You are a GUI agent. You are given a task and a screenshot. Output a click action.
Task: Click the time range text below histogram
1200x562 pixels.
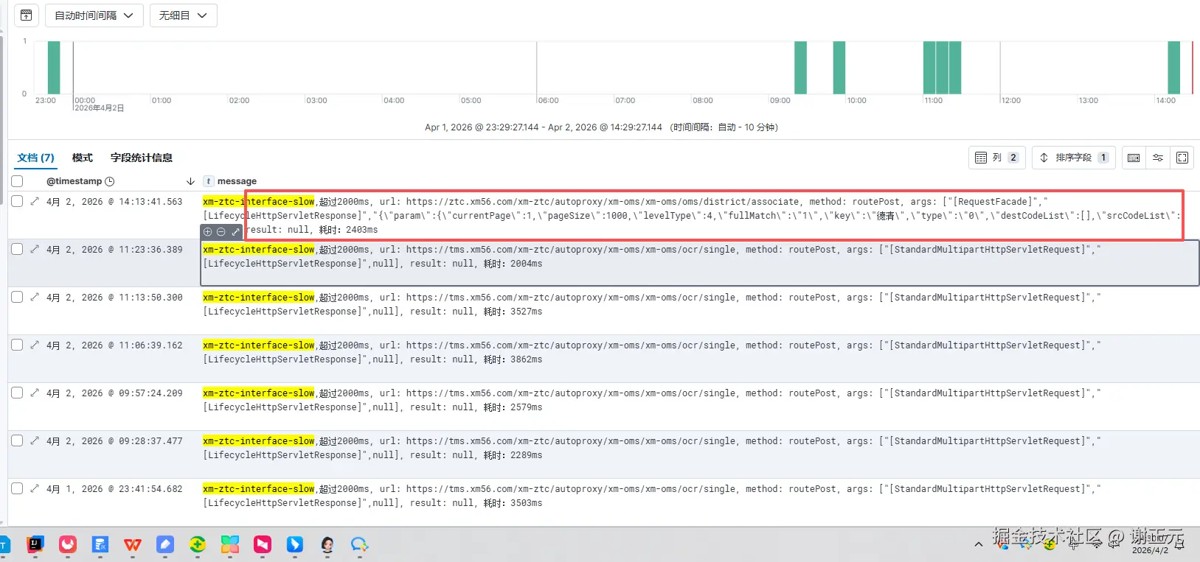[x=601, y=127]
